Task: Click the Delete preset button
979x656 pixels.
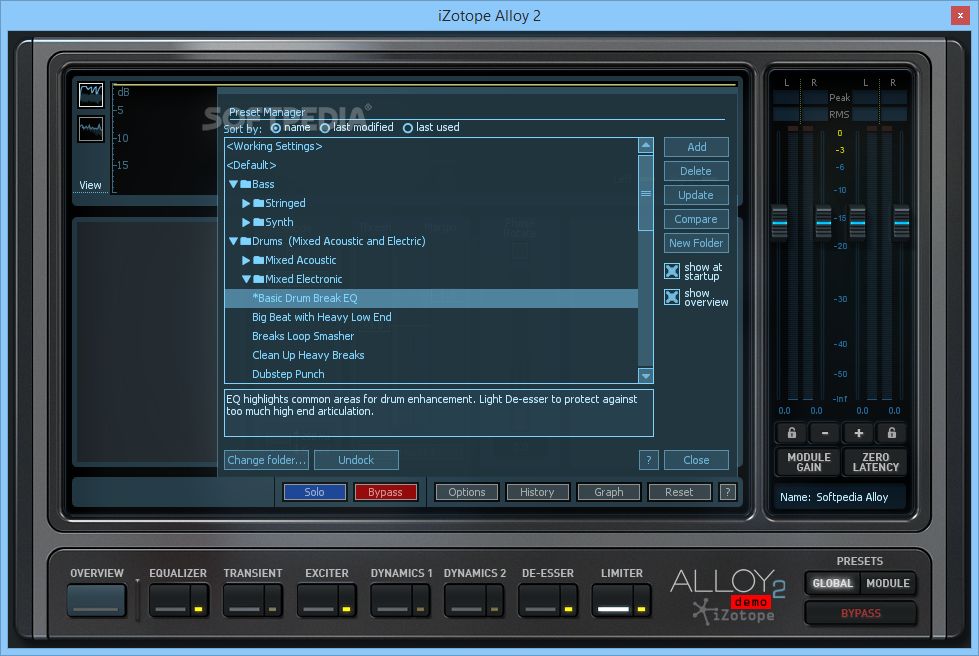Action: coord(696,171)
